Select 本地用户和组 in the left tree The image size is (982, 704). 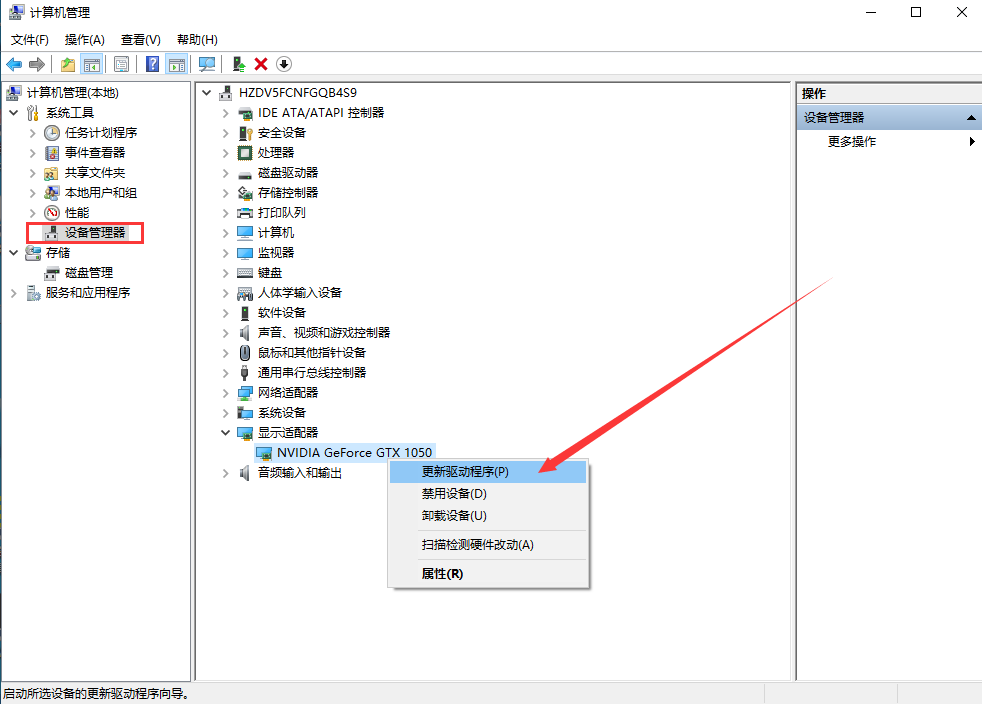coord(101,193)
